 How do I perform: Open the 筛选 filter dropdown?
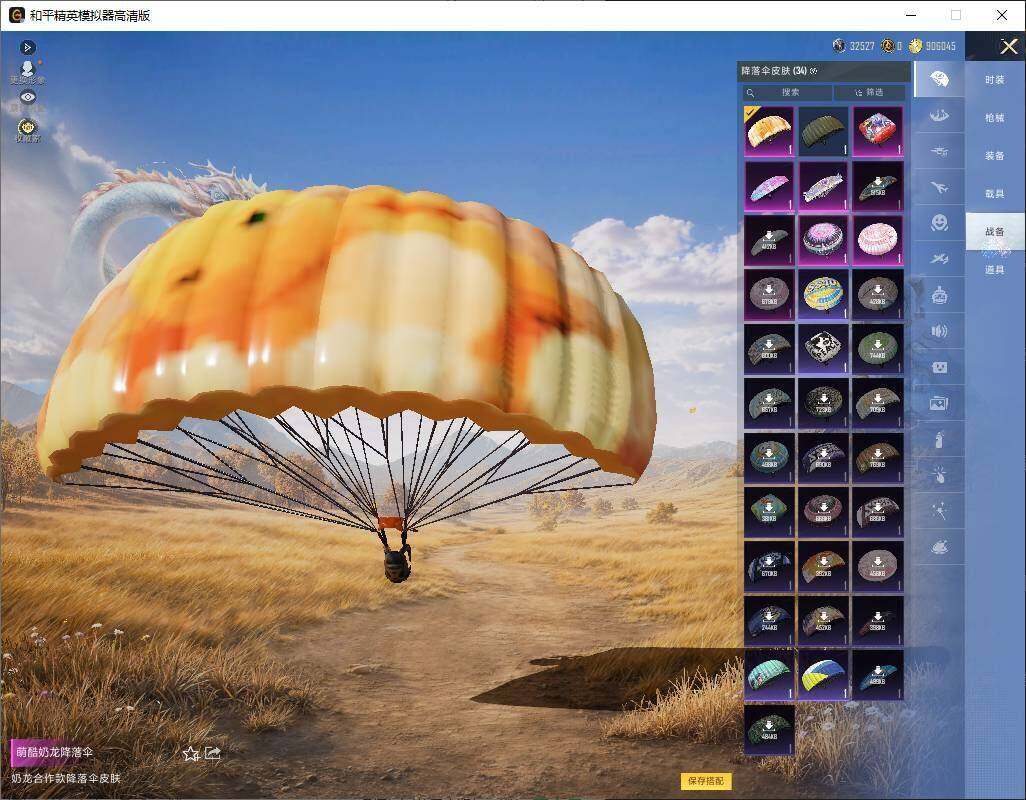pos(870,92)
